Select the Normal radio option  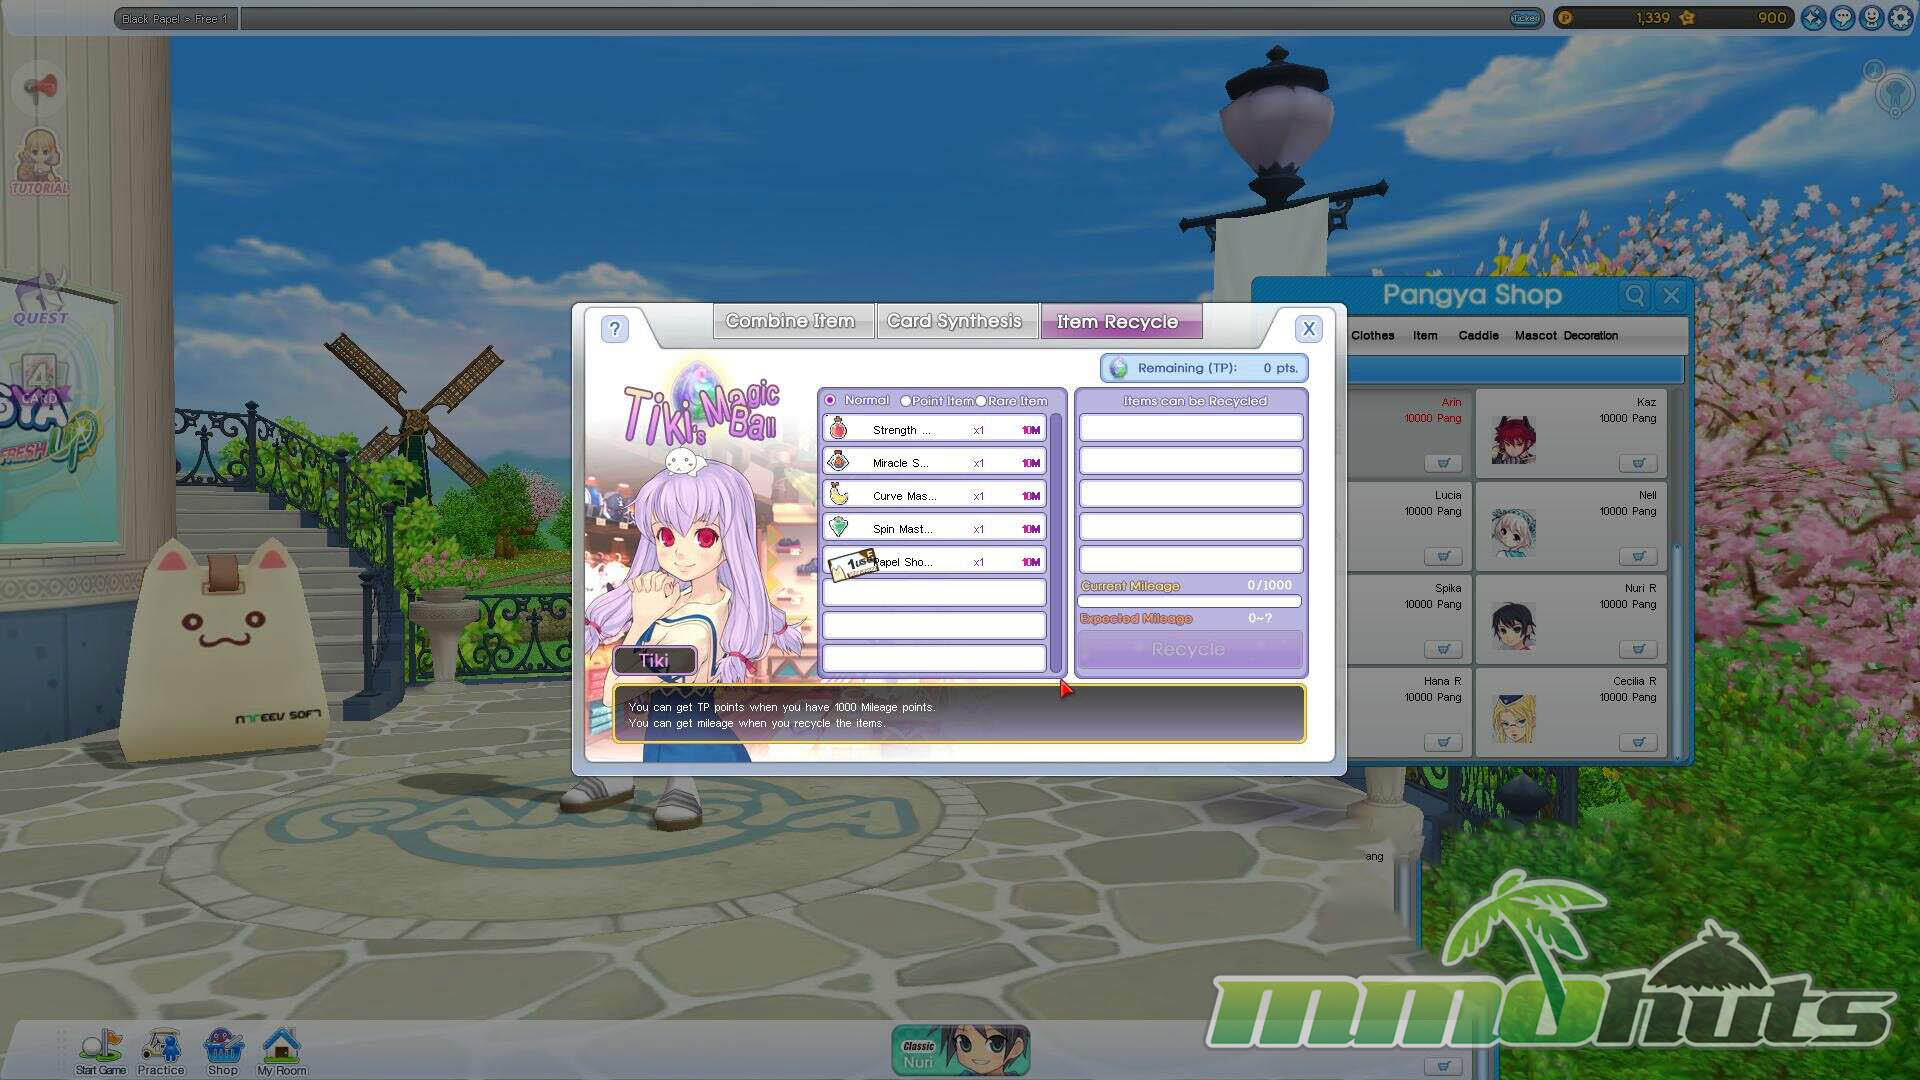(830, 401)
